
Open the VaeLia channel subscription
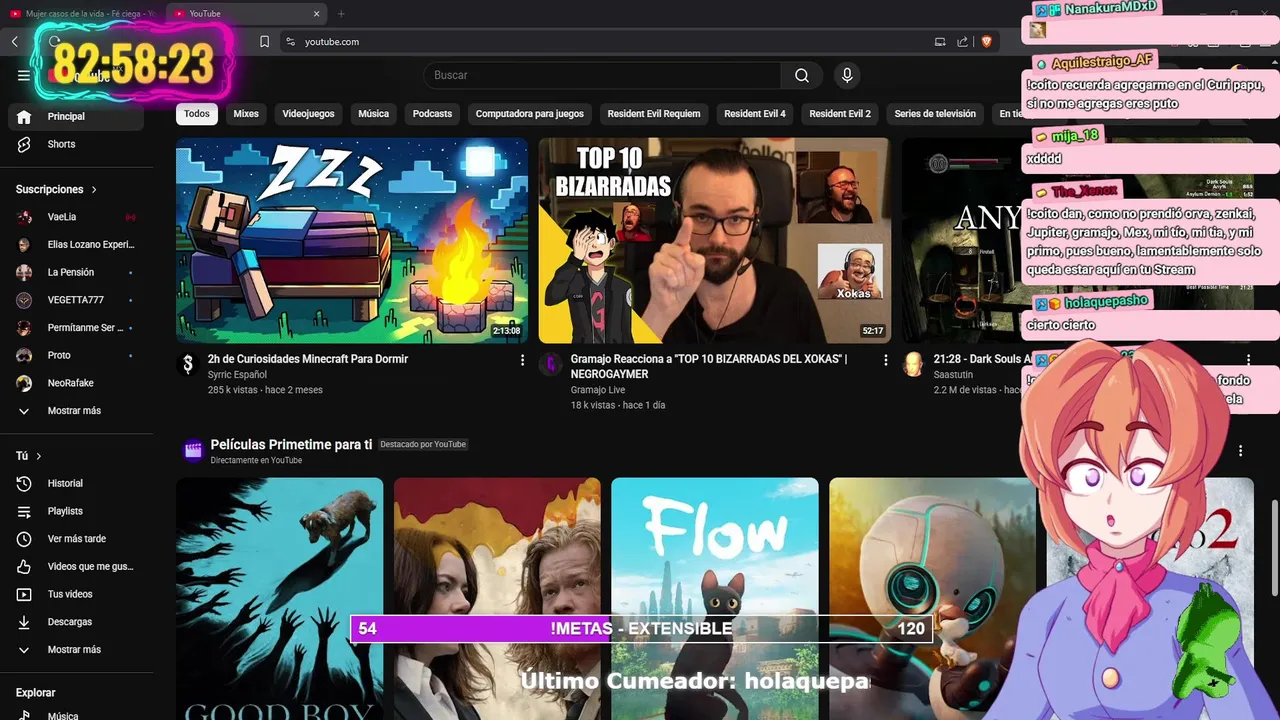pos(76,217)
